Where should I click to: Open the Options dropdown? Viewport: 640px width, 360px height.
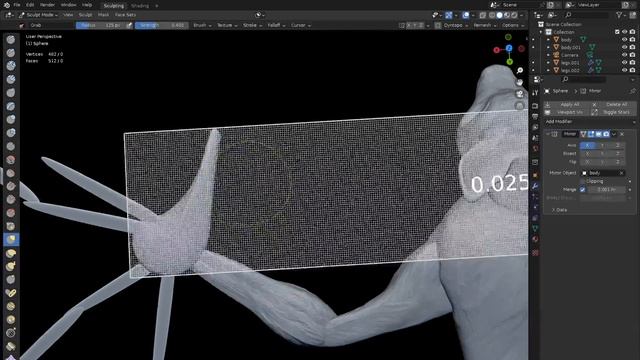[x=513, y=25]
